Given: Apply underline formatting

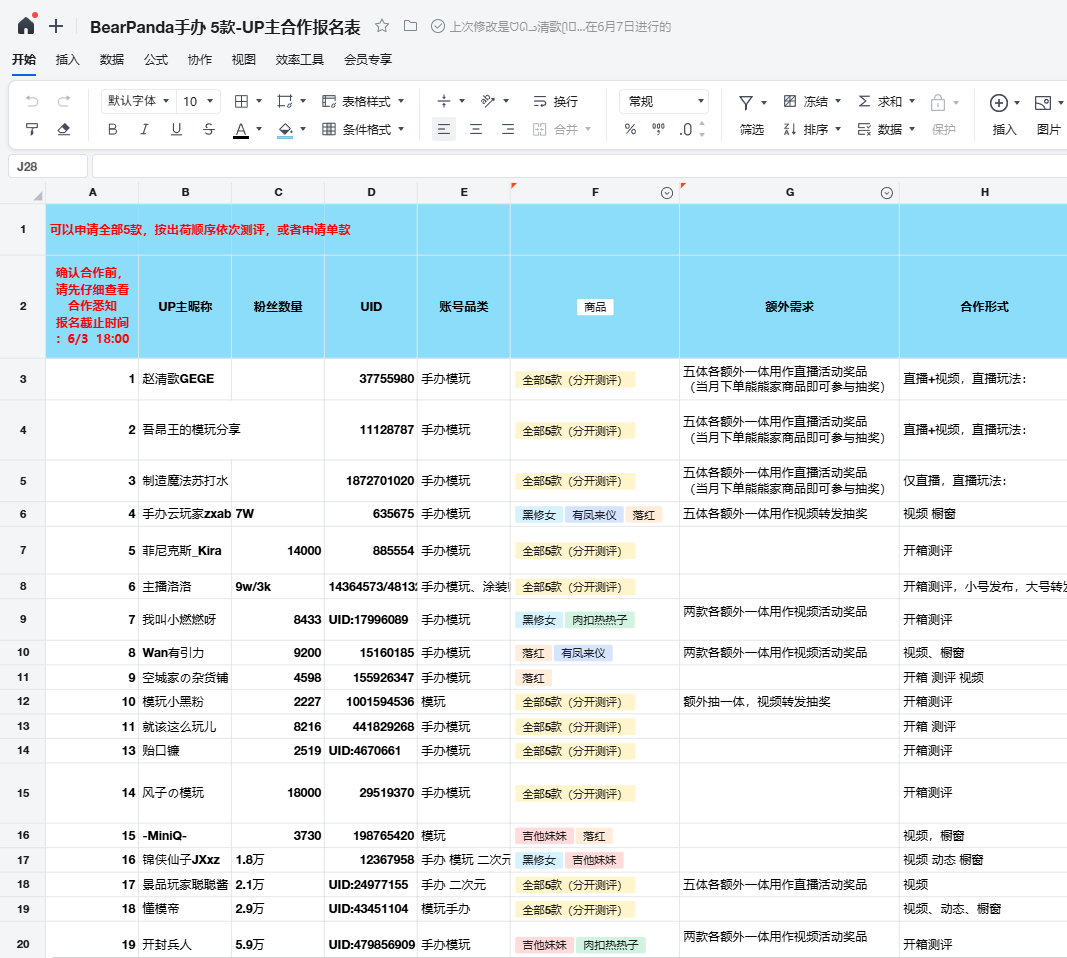Looking at the screenshot, I should pyautogui.click(x=176, y=129).
